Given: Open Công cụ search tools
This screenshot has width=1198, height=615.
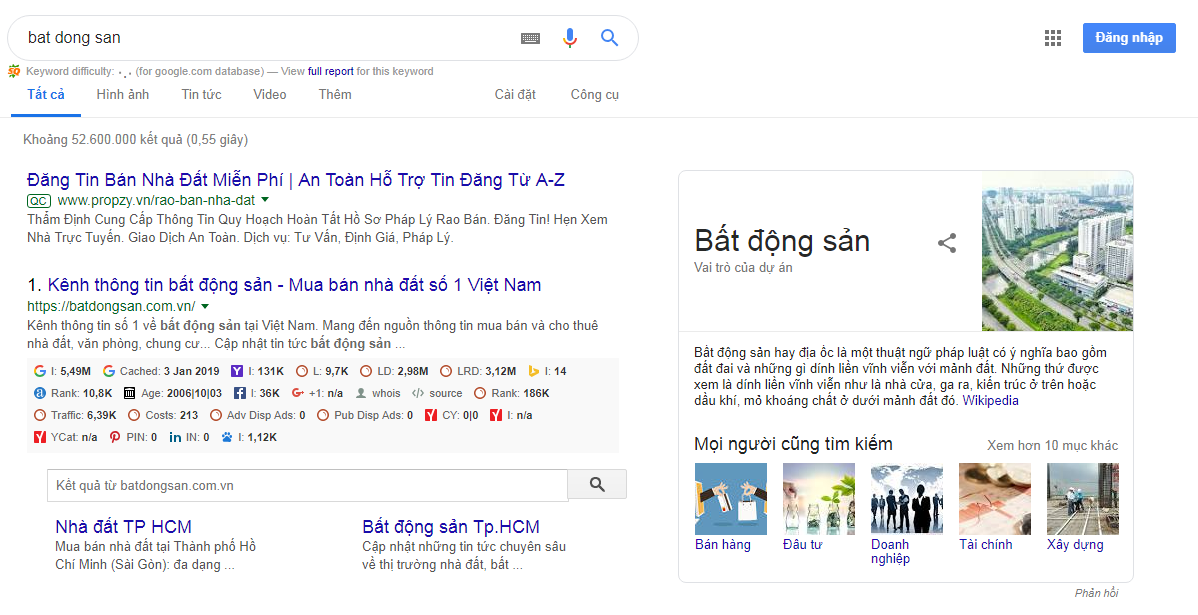Looking at the screenshot, I should coord(594,95).
